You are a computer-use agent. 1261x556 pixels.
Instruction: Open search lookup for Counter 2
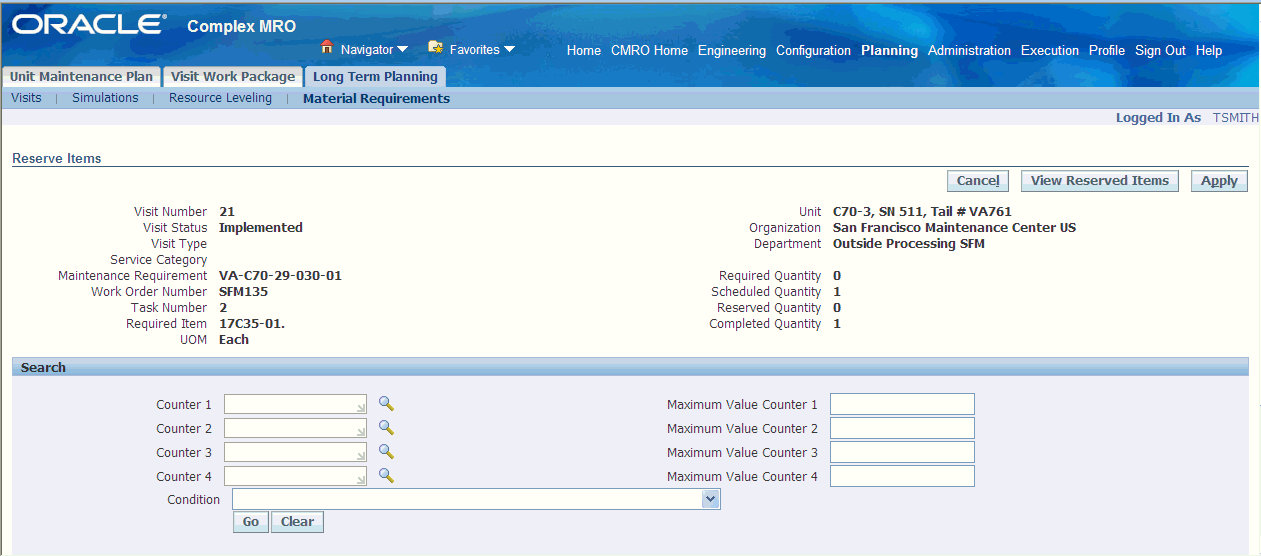coord(386,428)
